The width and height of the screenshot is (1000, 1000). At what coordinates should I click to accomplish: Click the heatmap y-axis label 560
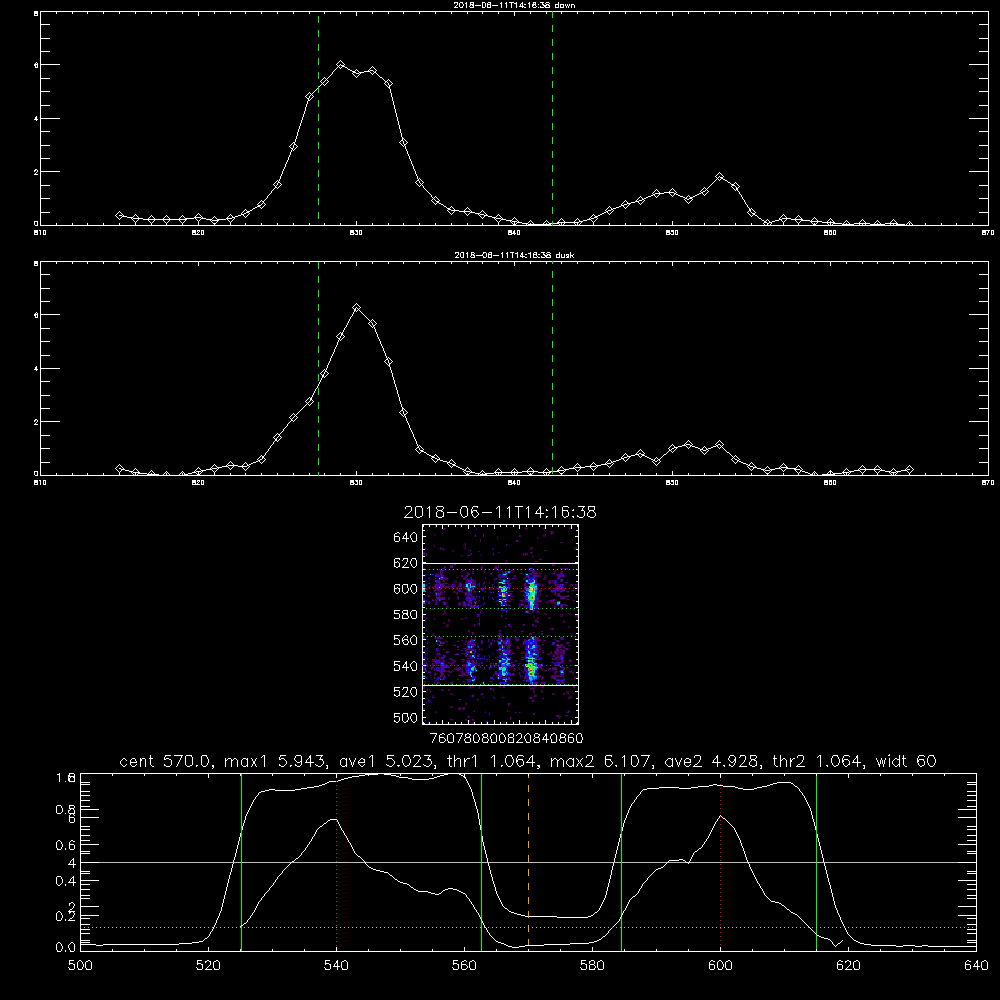coord(406,640)
